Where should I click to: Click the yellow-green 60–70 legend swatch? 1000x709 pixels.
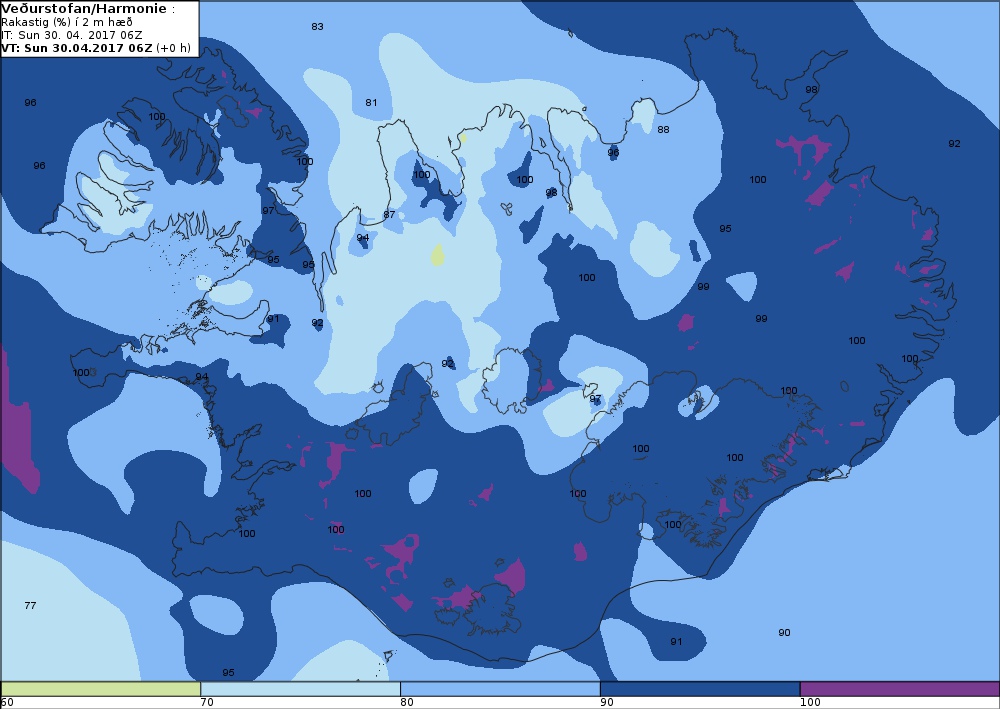[x=101, y=689]
